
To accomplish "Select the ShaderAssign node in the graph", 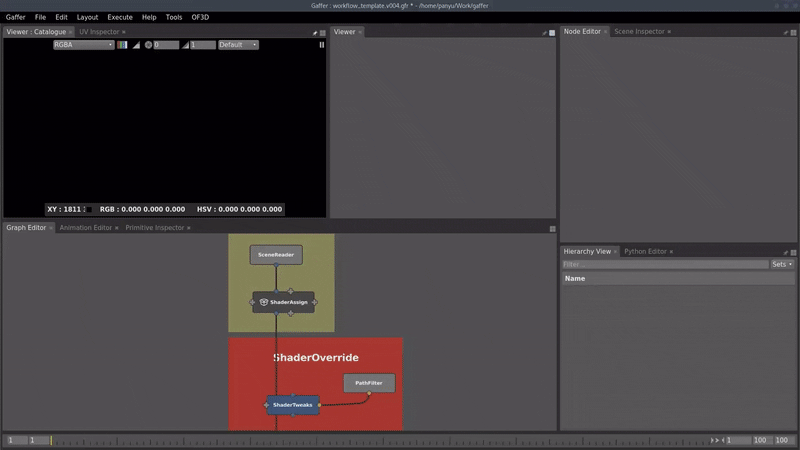I will [284, 302].
